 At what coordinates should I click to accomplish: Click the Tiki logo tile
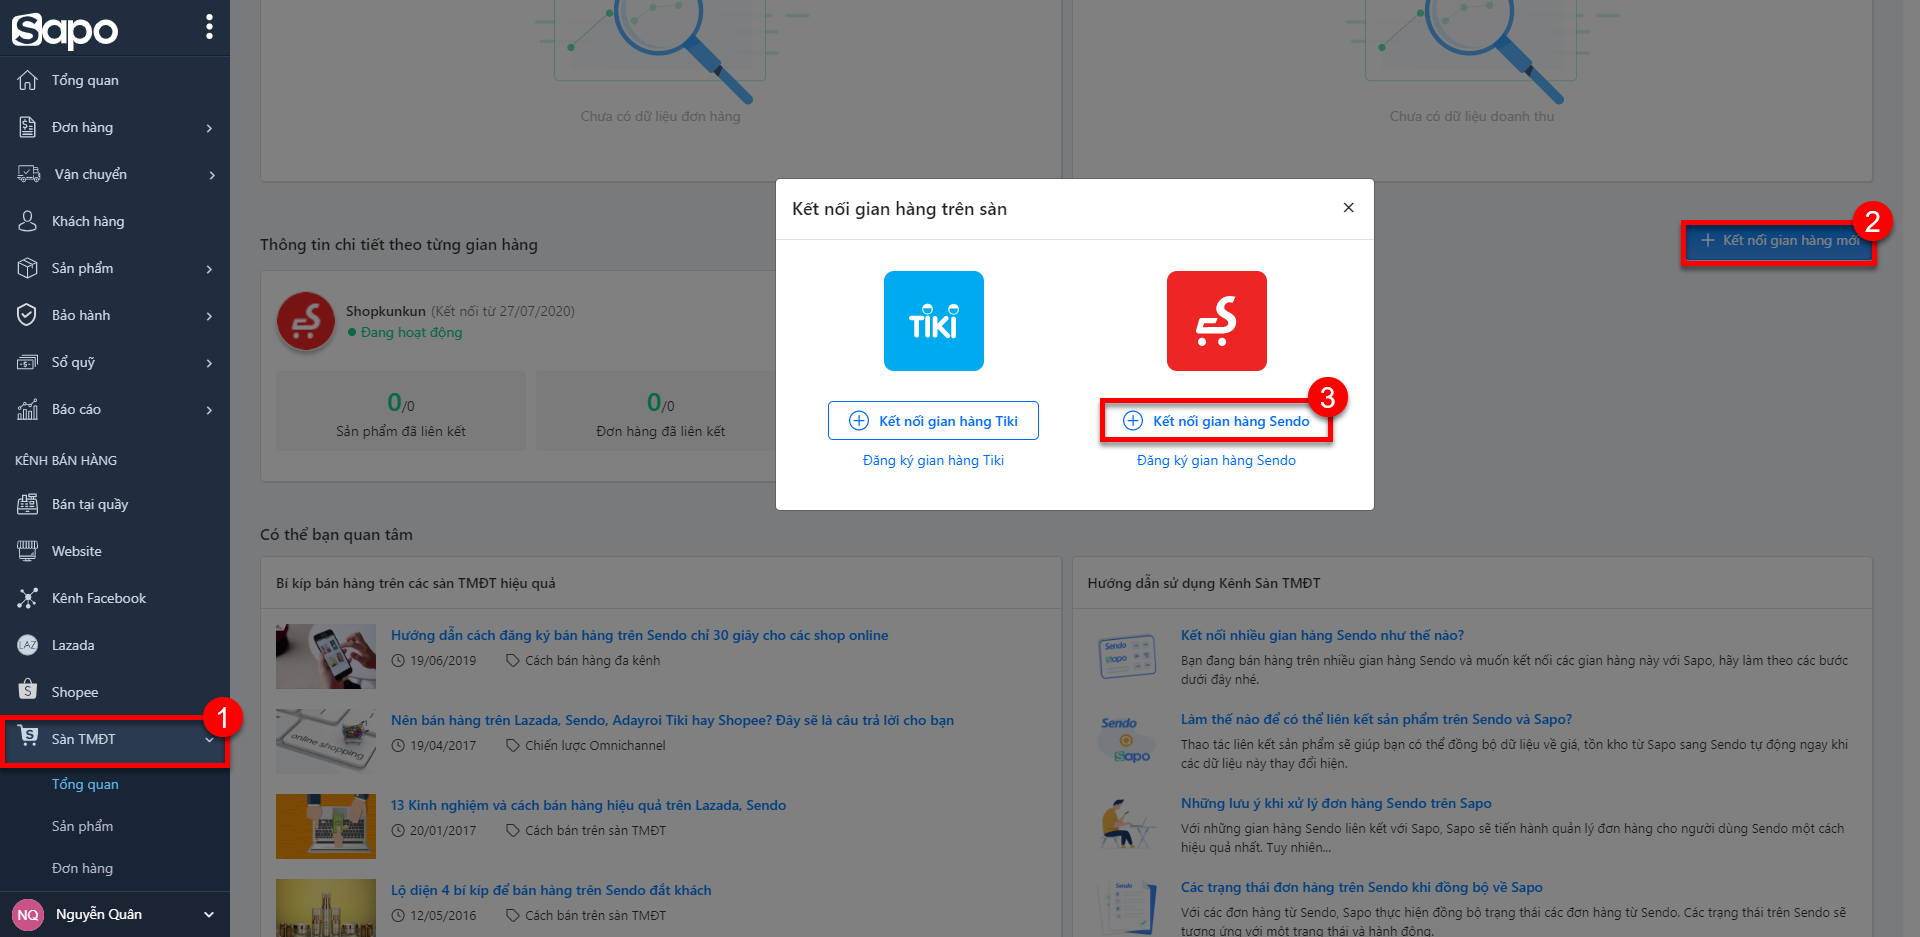click(x=934, y=321)
